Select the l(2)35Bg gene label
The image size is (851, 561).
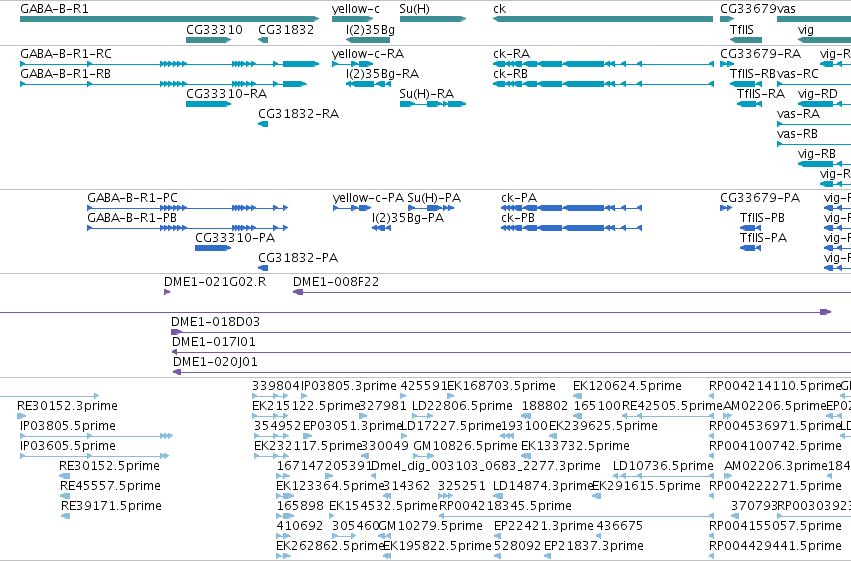coord(370,30)
